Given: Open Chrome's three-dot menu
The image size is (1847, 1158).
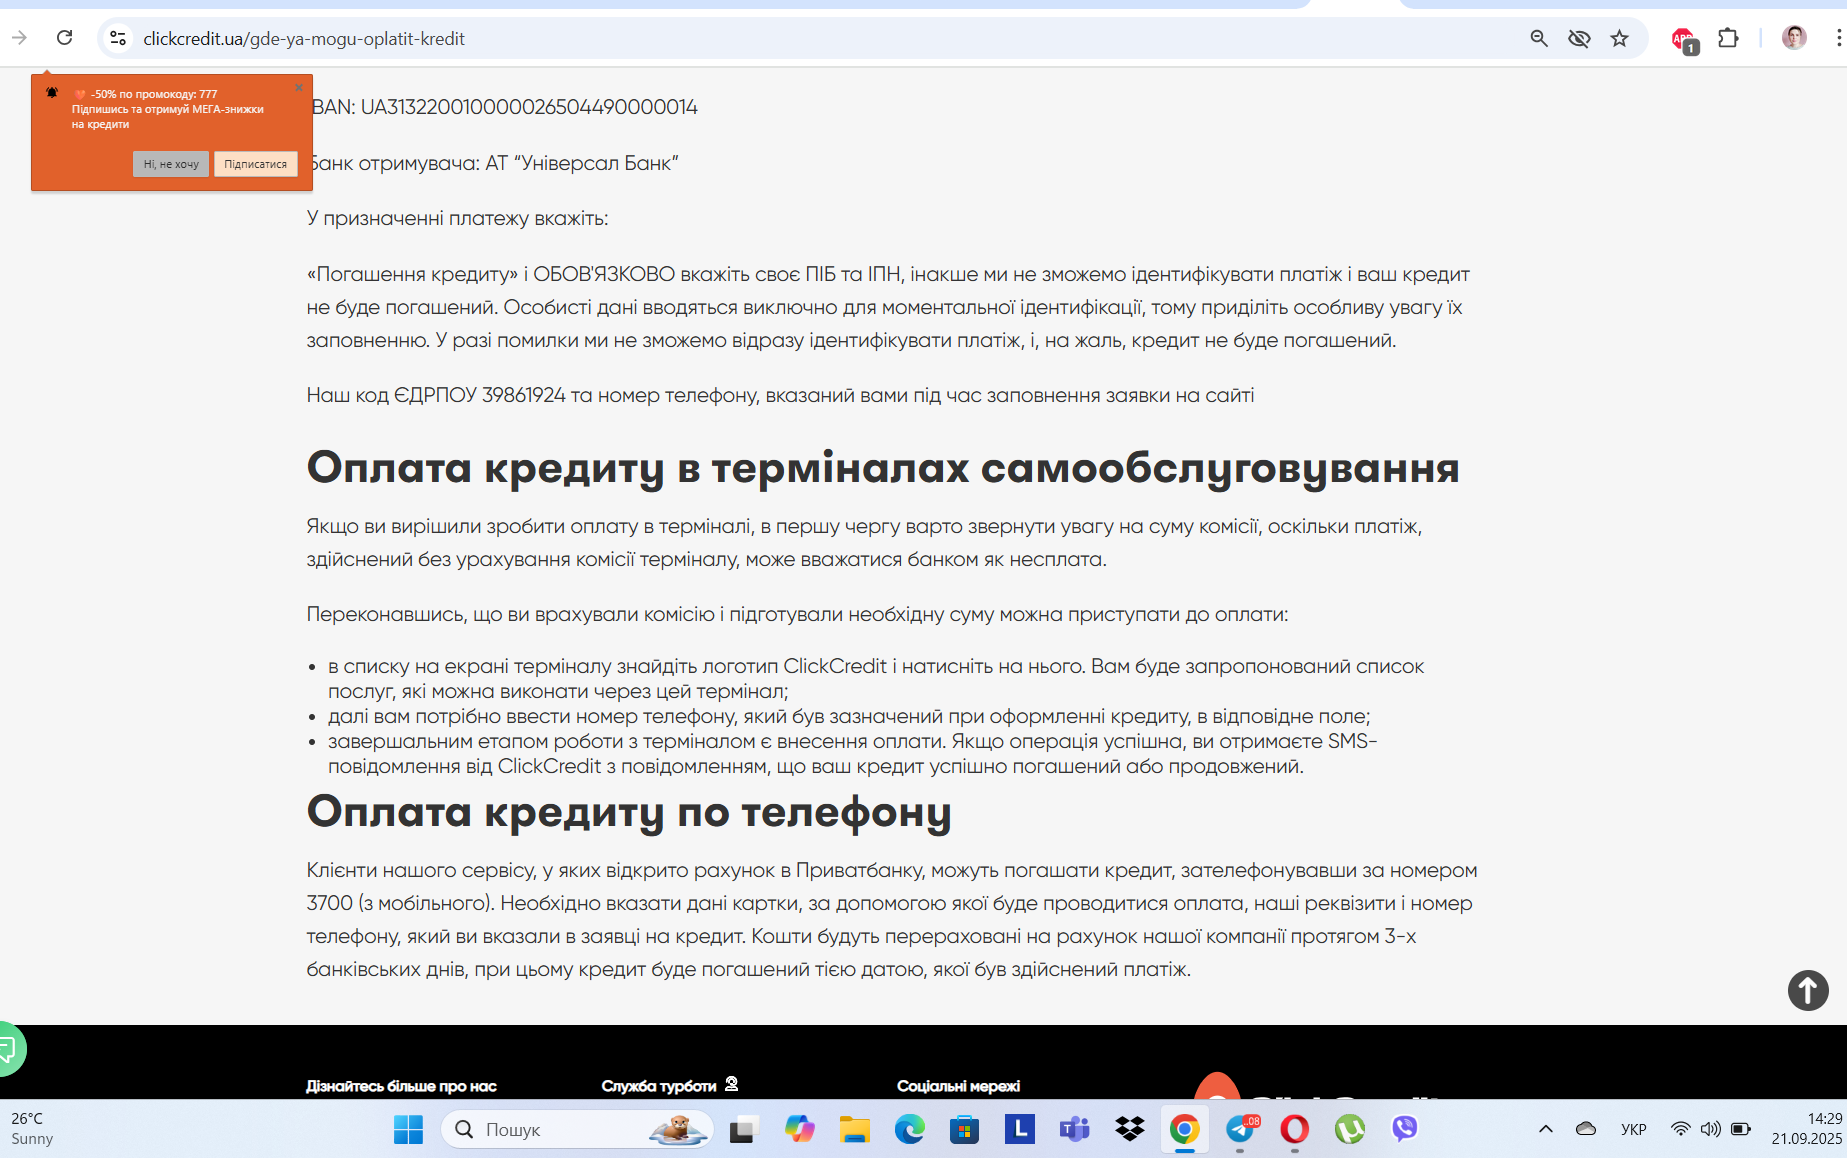Looking at the screenshot, I should (1838, 38).
